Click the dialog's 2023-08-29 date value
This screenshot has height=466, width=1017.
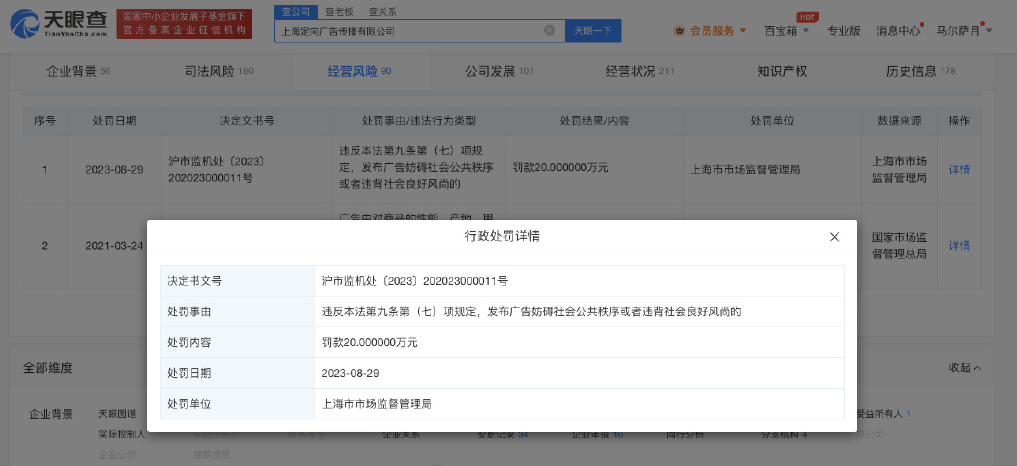click(x=350, y=373)
